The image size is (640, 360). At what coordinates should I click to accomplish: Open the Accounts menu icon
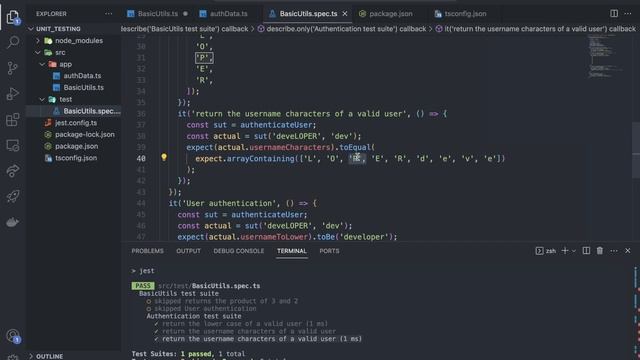click(x=13, y=336)
